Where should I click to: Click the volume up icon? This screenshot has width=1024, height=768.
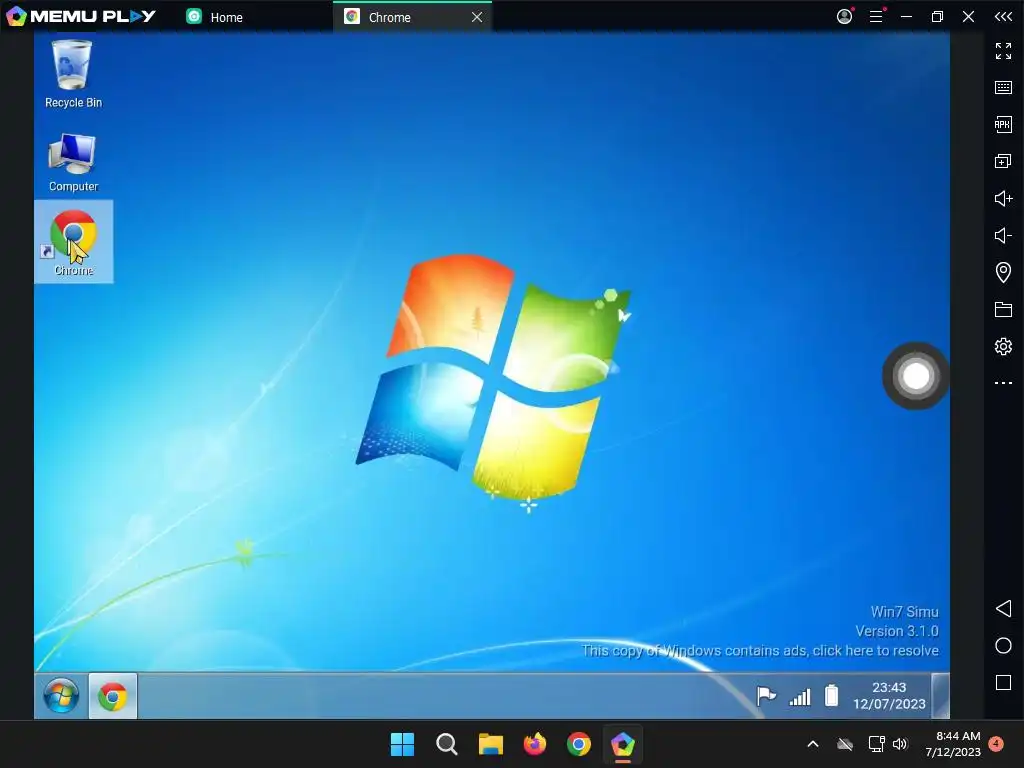click(1003, 198)
